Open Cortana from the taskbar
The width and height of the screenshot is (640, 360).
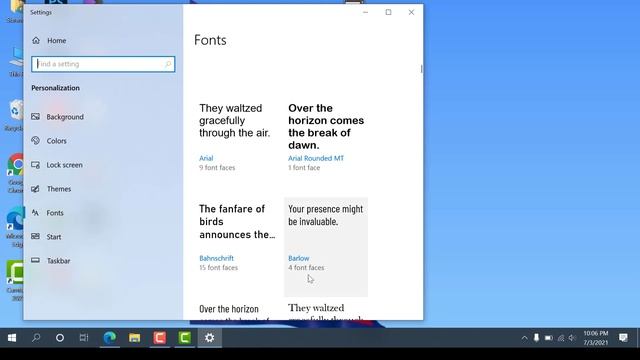click(x=60, y=338)
